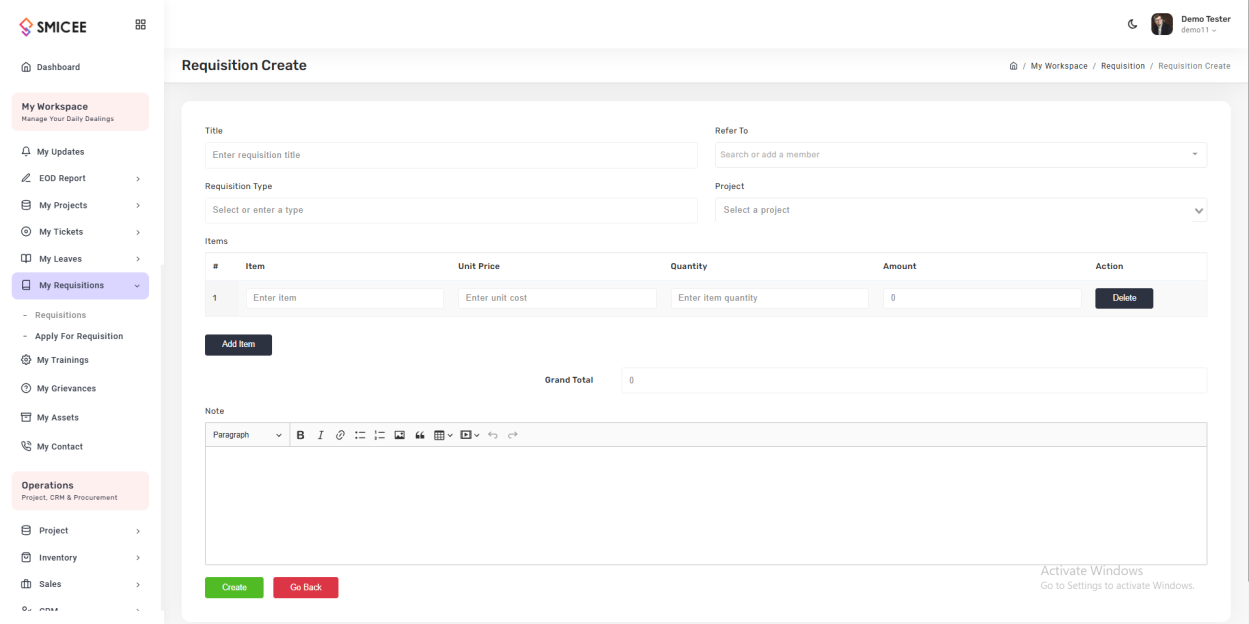Expand the My Leaves sidebar menu

80,259
